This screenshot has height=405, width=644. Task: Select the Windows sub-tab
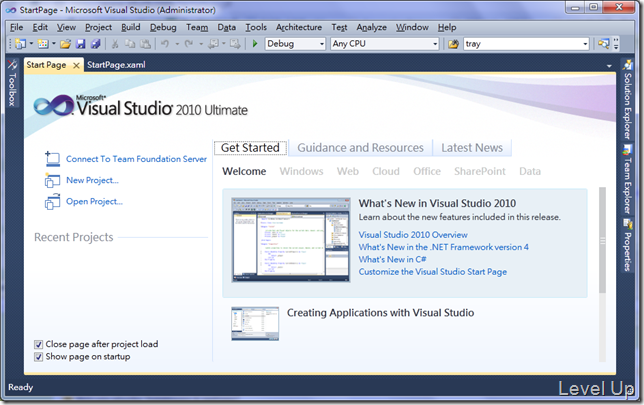click(301, 171)
